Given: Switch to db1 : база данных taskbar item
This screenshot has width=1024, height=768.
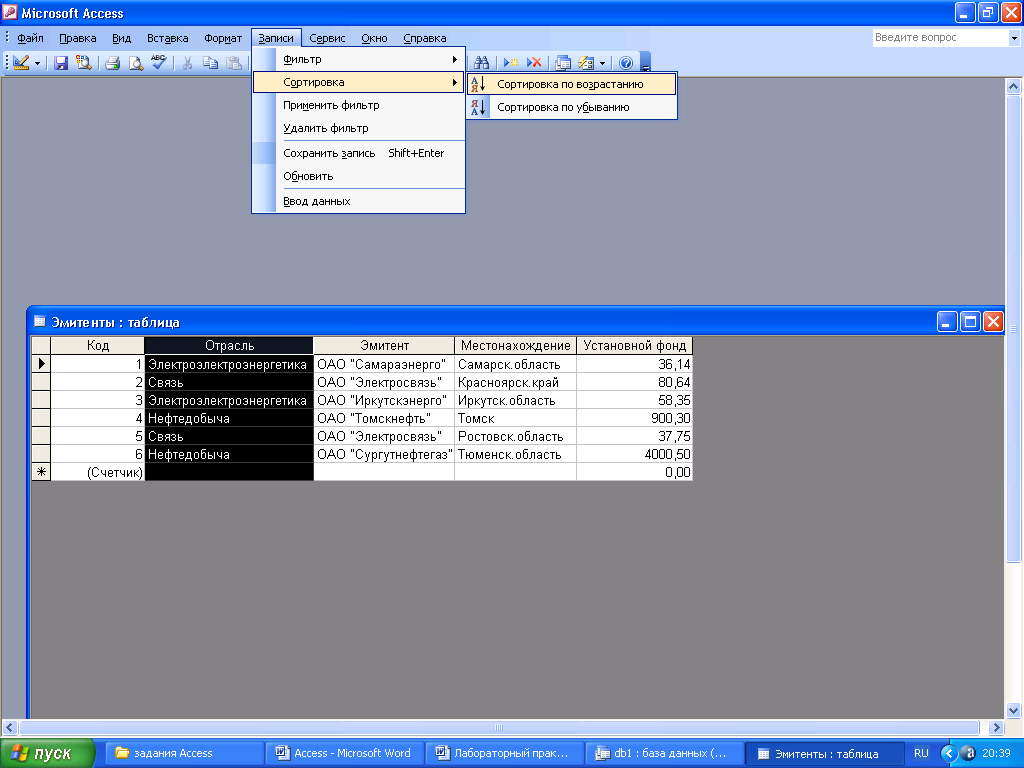Looking at the screenshot, I should click(664, 753).
